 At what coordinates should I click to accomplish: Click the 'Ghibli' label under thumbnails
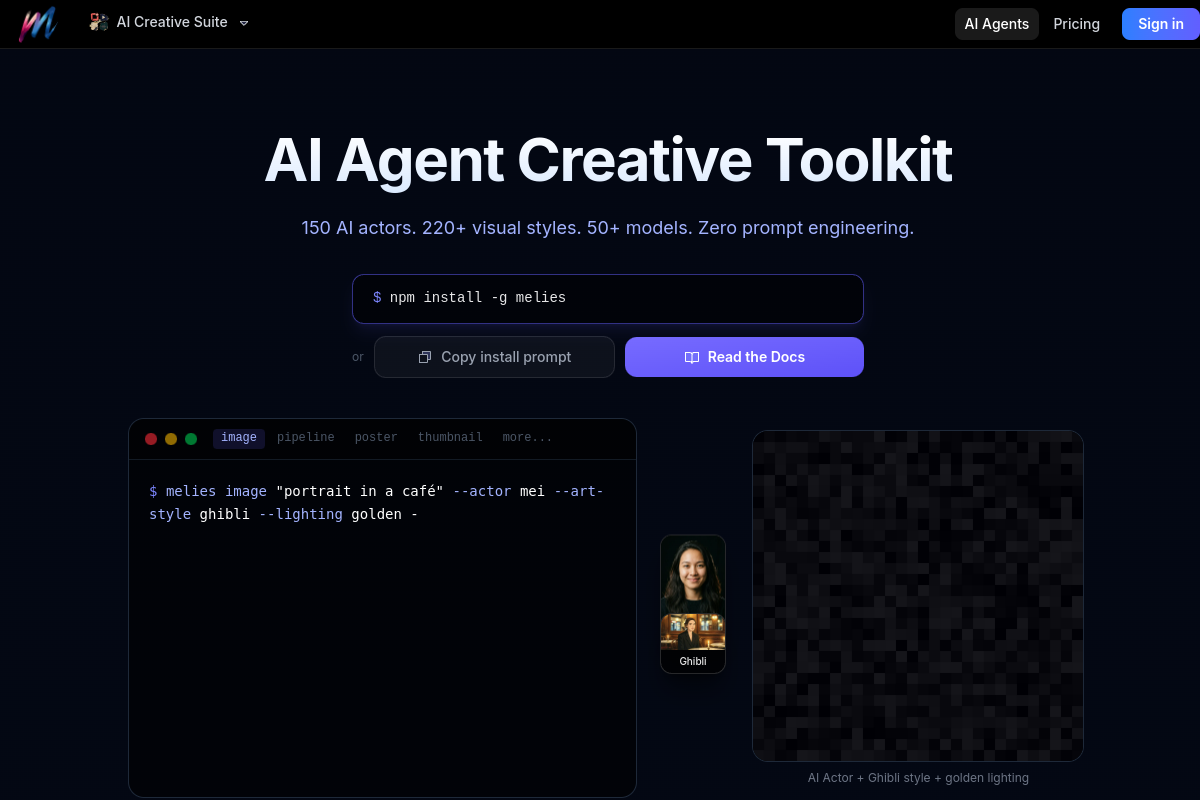tap(693, 661)
